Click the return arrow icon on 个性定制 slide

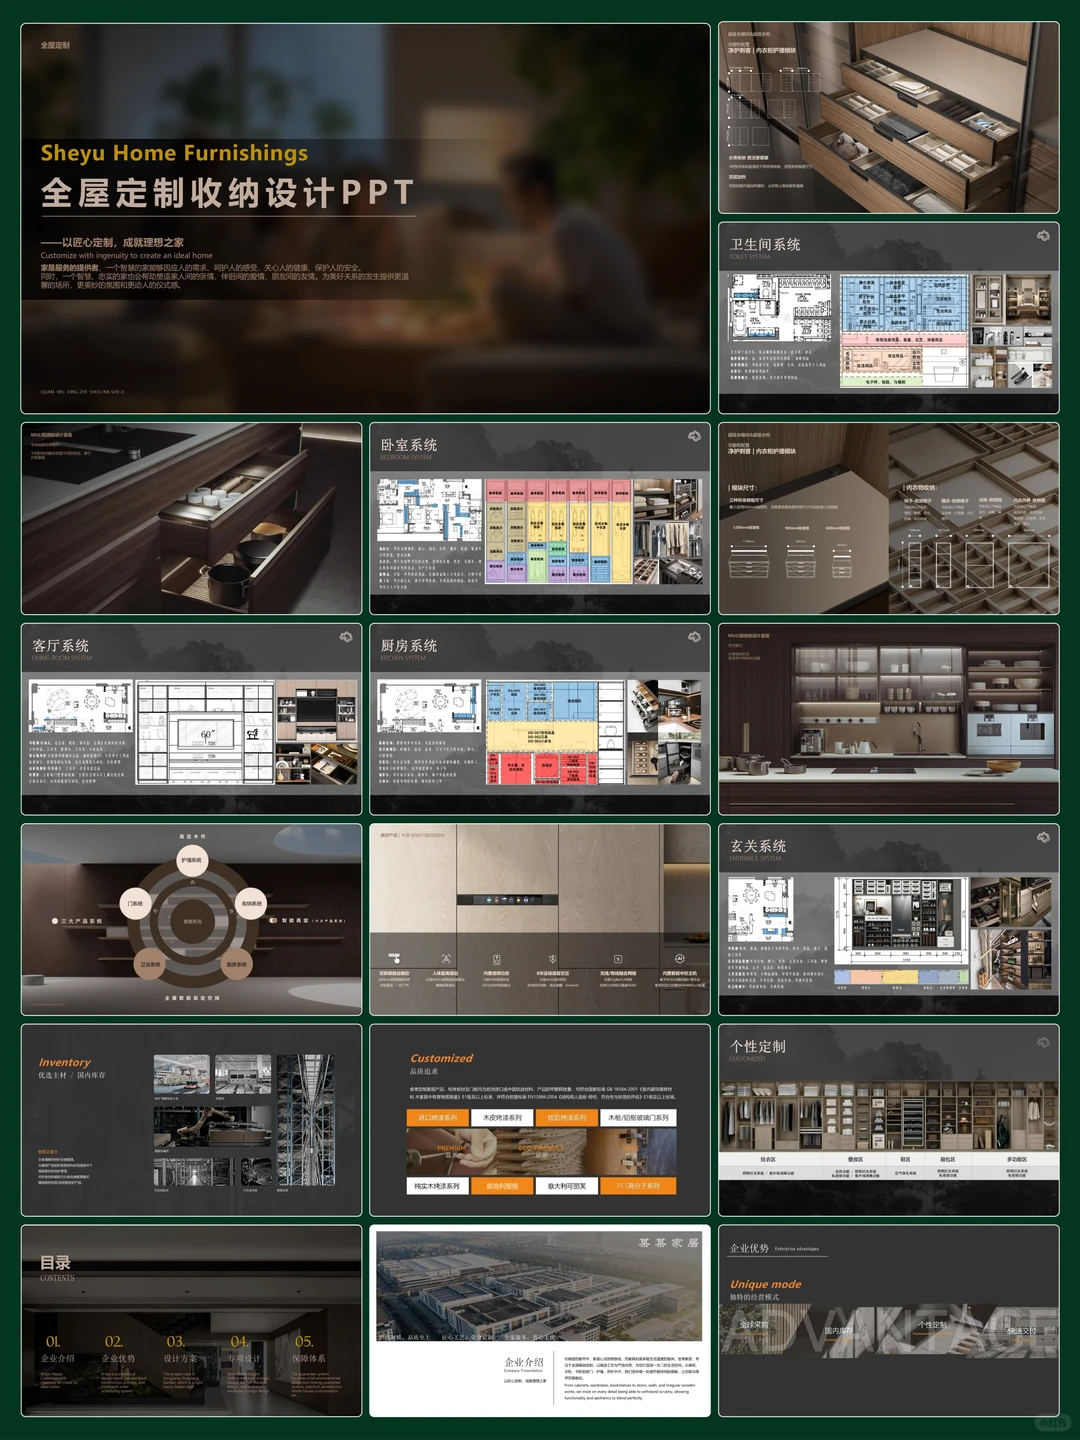click(x=1043, y=1042)
